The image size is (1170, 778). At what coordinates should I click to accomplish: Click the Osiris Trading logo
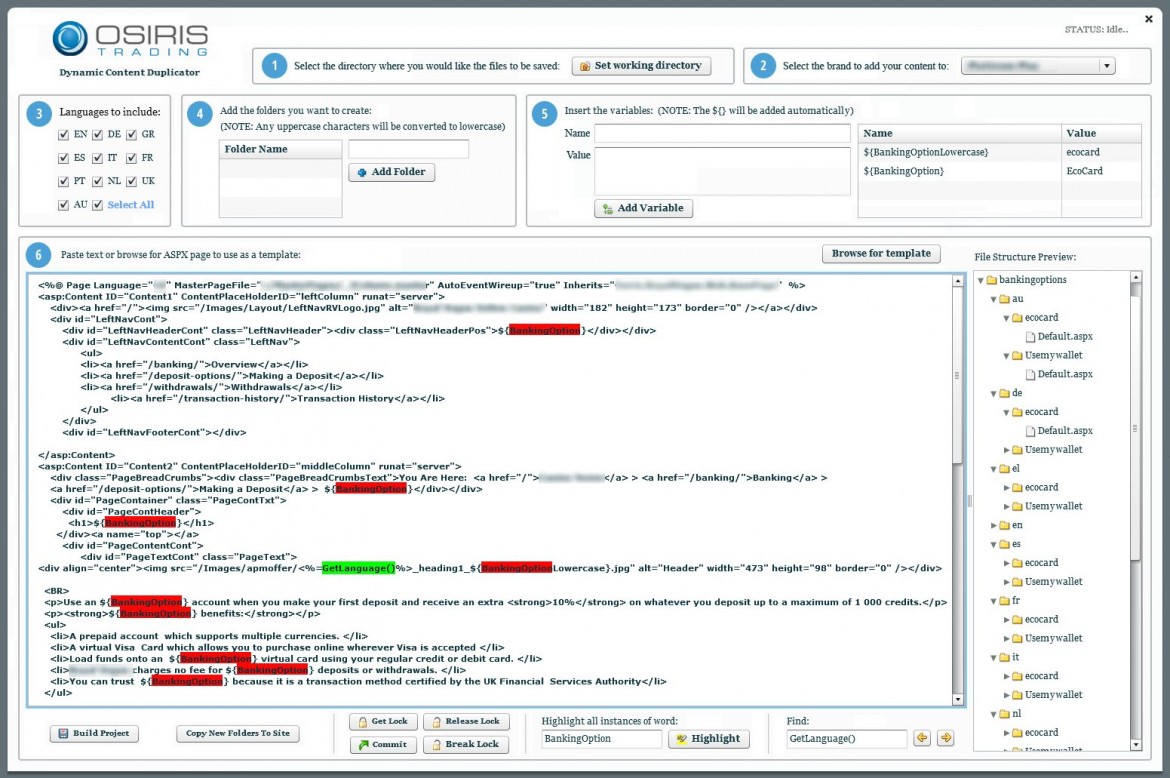pos(130,39)
